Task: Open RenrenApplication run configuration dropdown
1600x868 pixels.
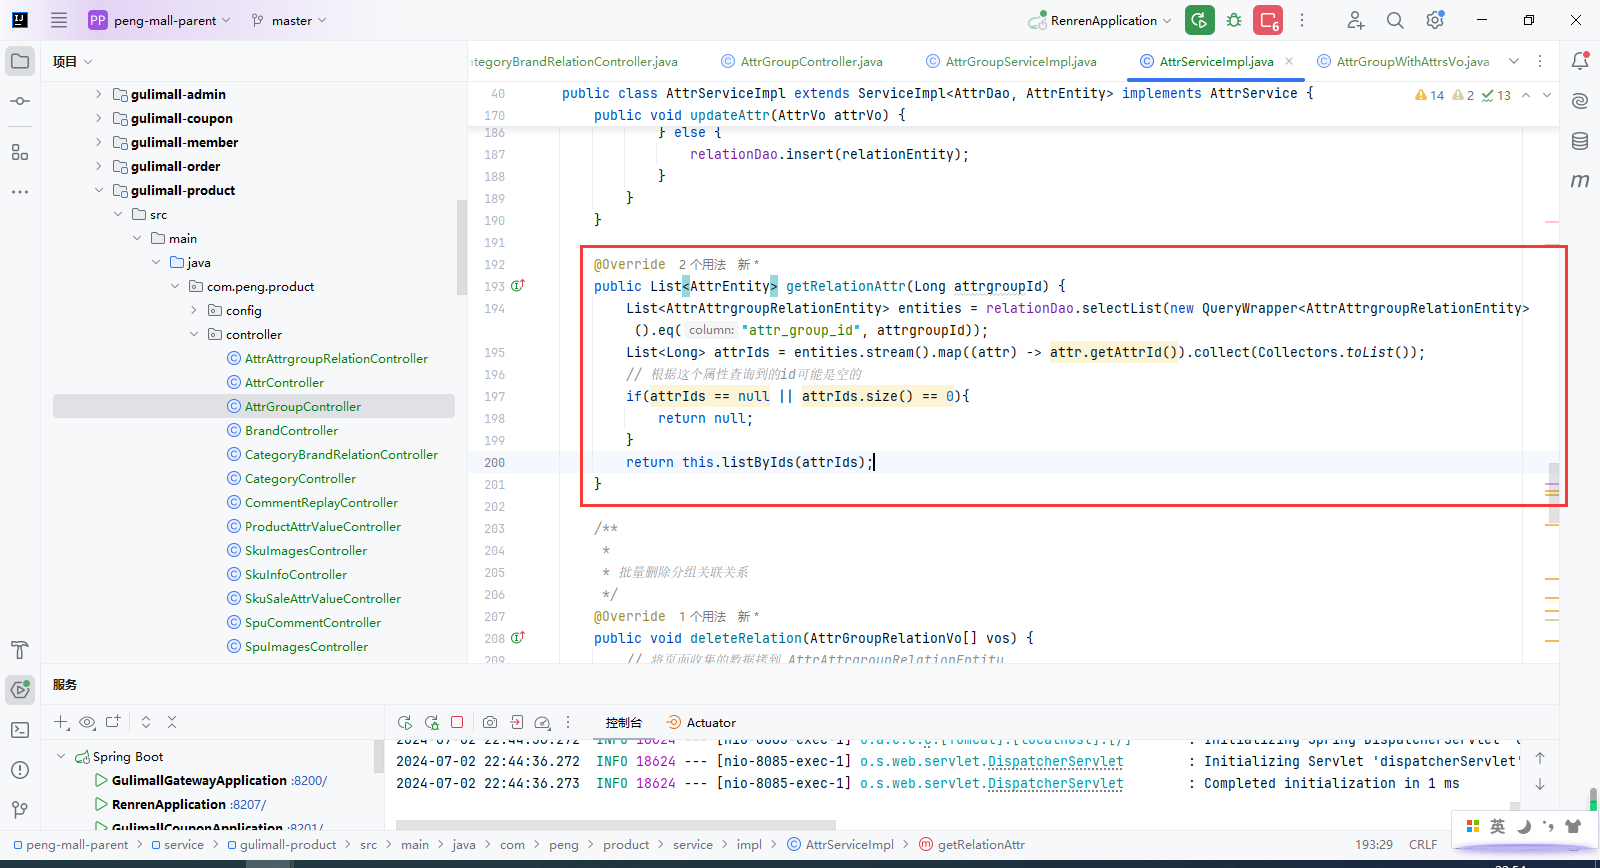Action: click(1100, 20)
